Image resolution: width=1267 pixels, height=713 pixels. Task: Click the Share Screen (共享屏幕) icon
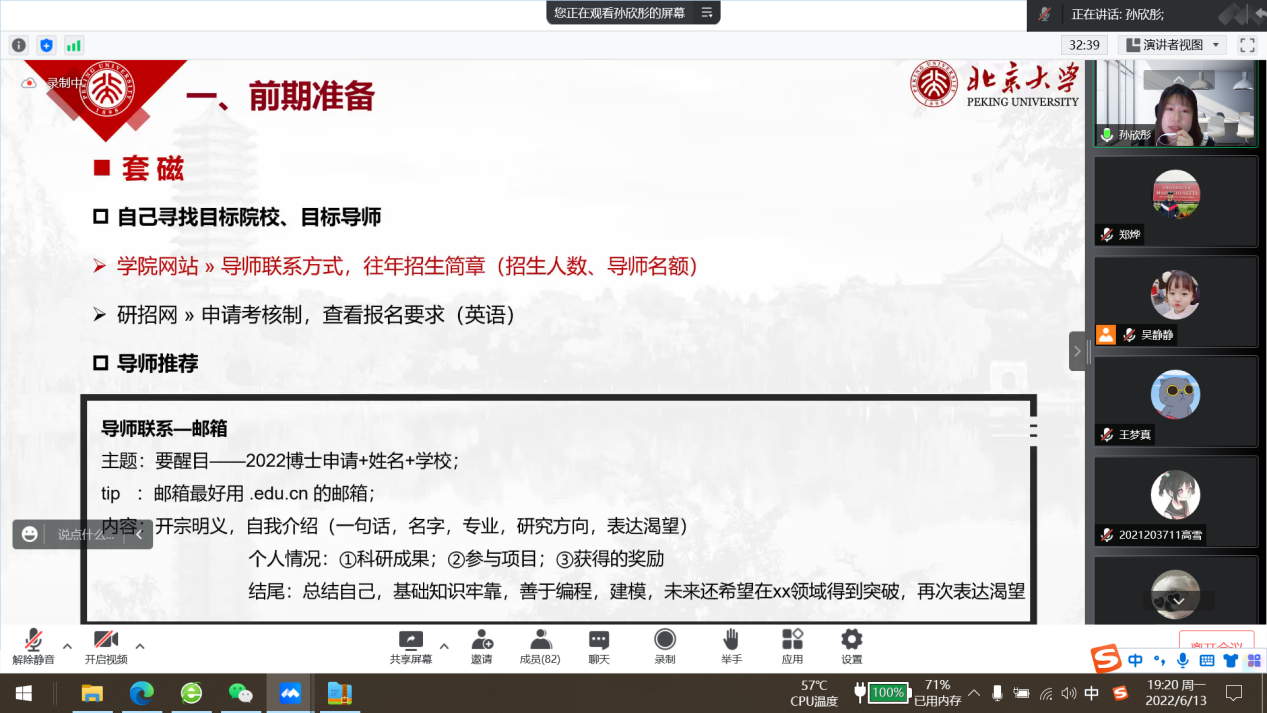click(x=410, y=645)
